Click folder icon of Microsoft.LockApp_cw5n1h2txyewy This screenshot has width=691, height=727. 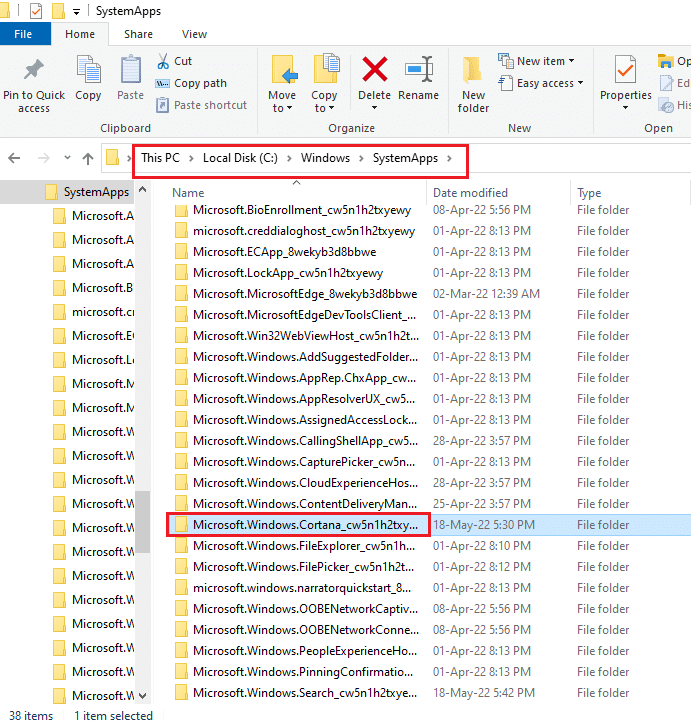coord(181,273)
